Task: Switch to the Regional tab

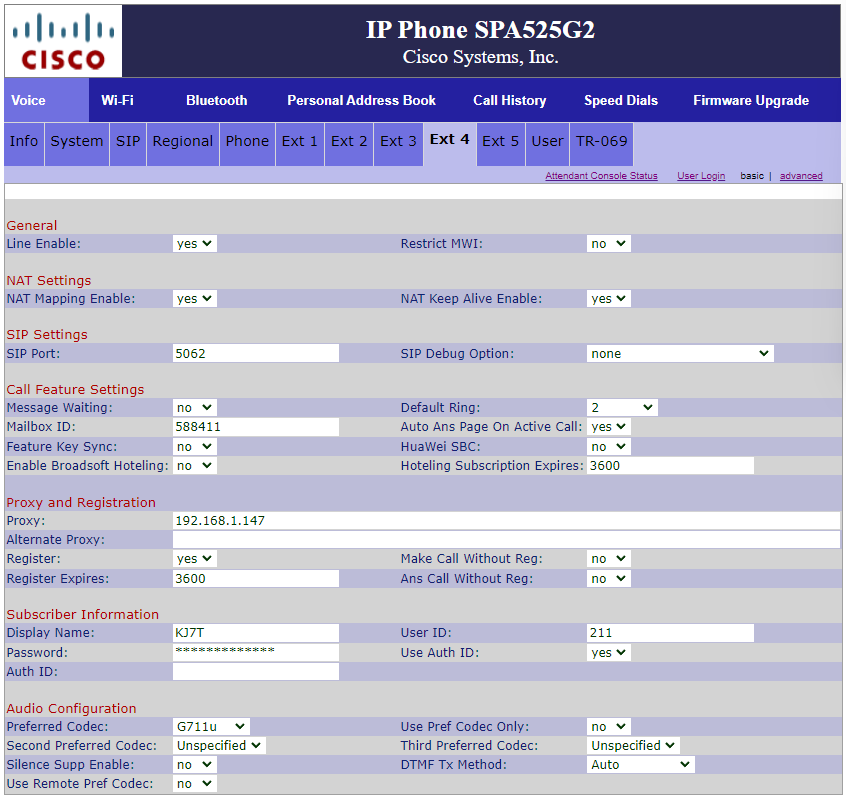Action: (x=182, y=142)
